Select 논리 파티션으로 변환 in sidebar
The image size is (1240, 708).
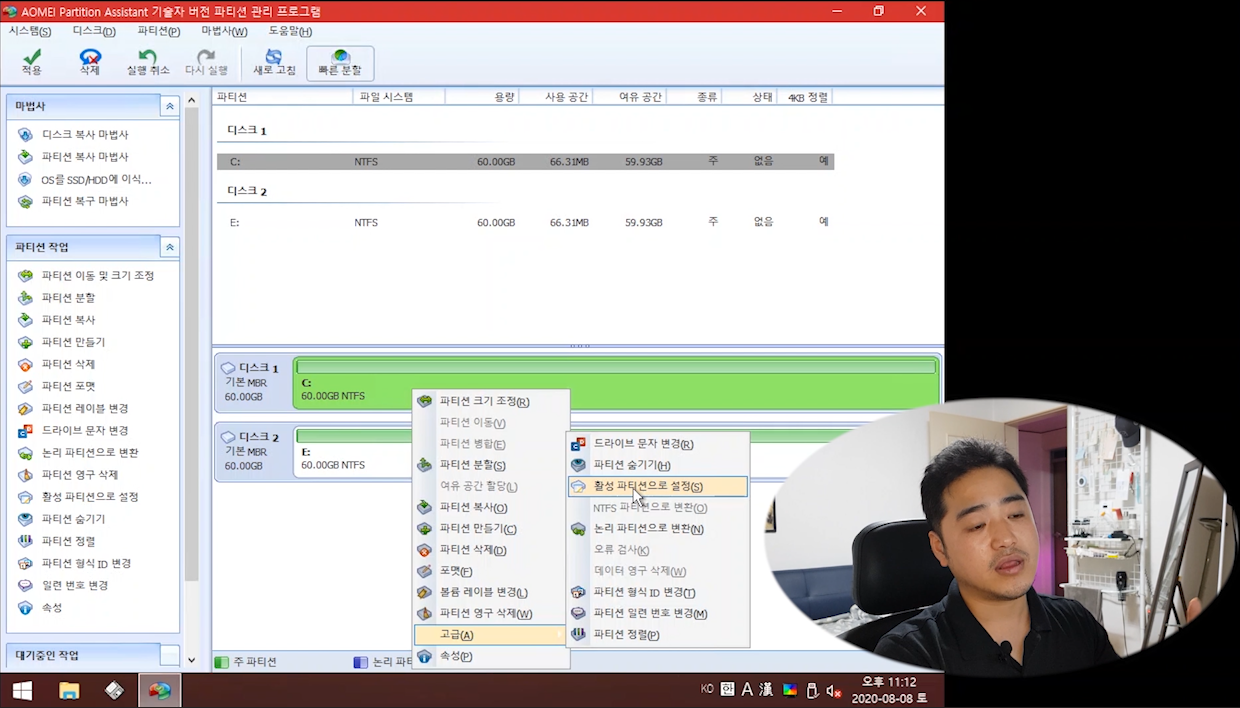79,452
